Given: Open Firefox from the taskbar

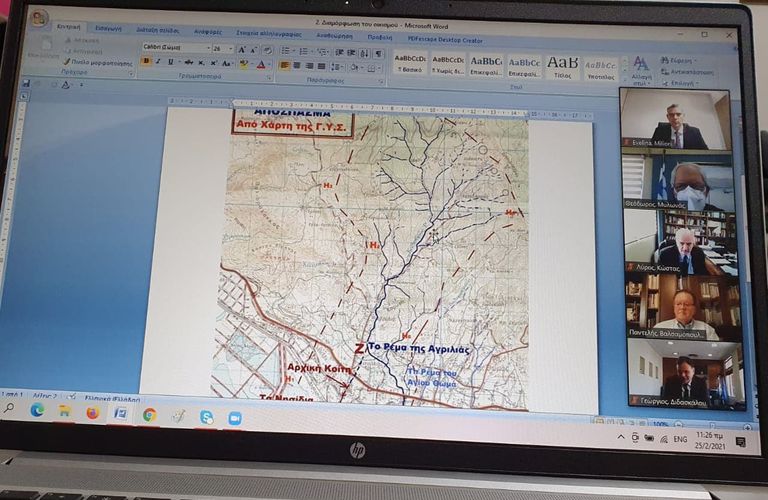Looking at the screenshot, I should tap(93, 413).
